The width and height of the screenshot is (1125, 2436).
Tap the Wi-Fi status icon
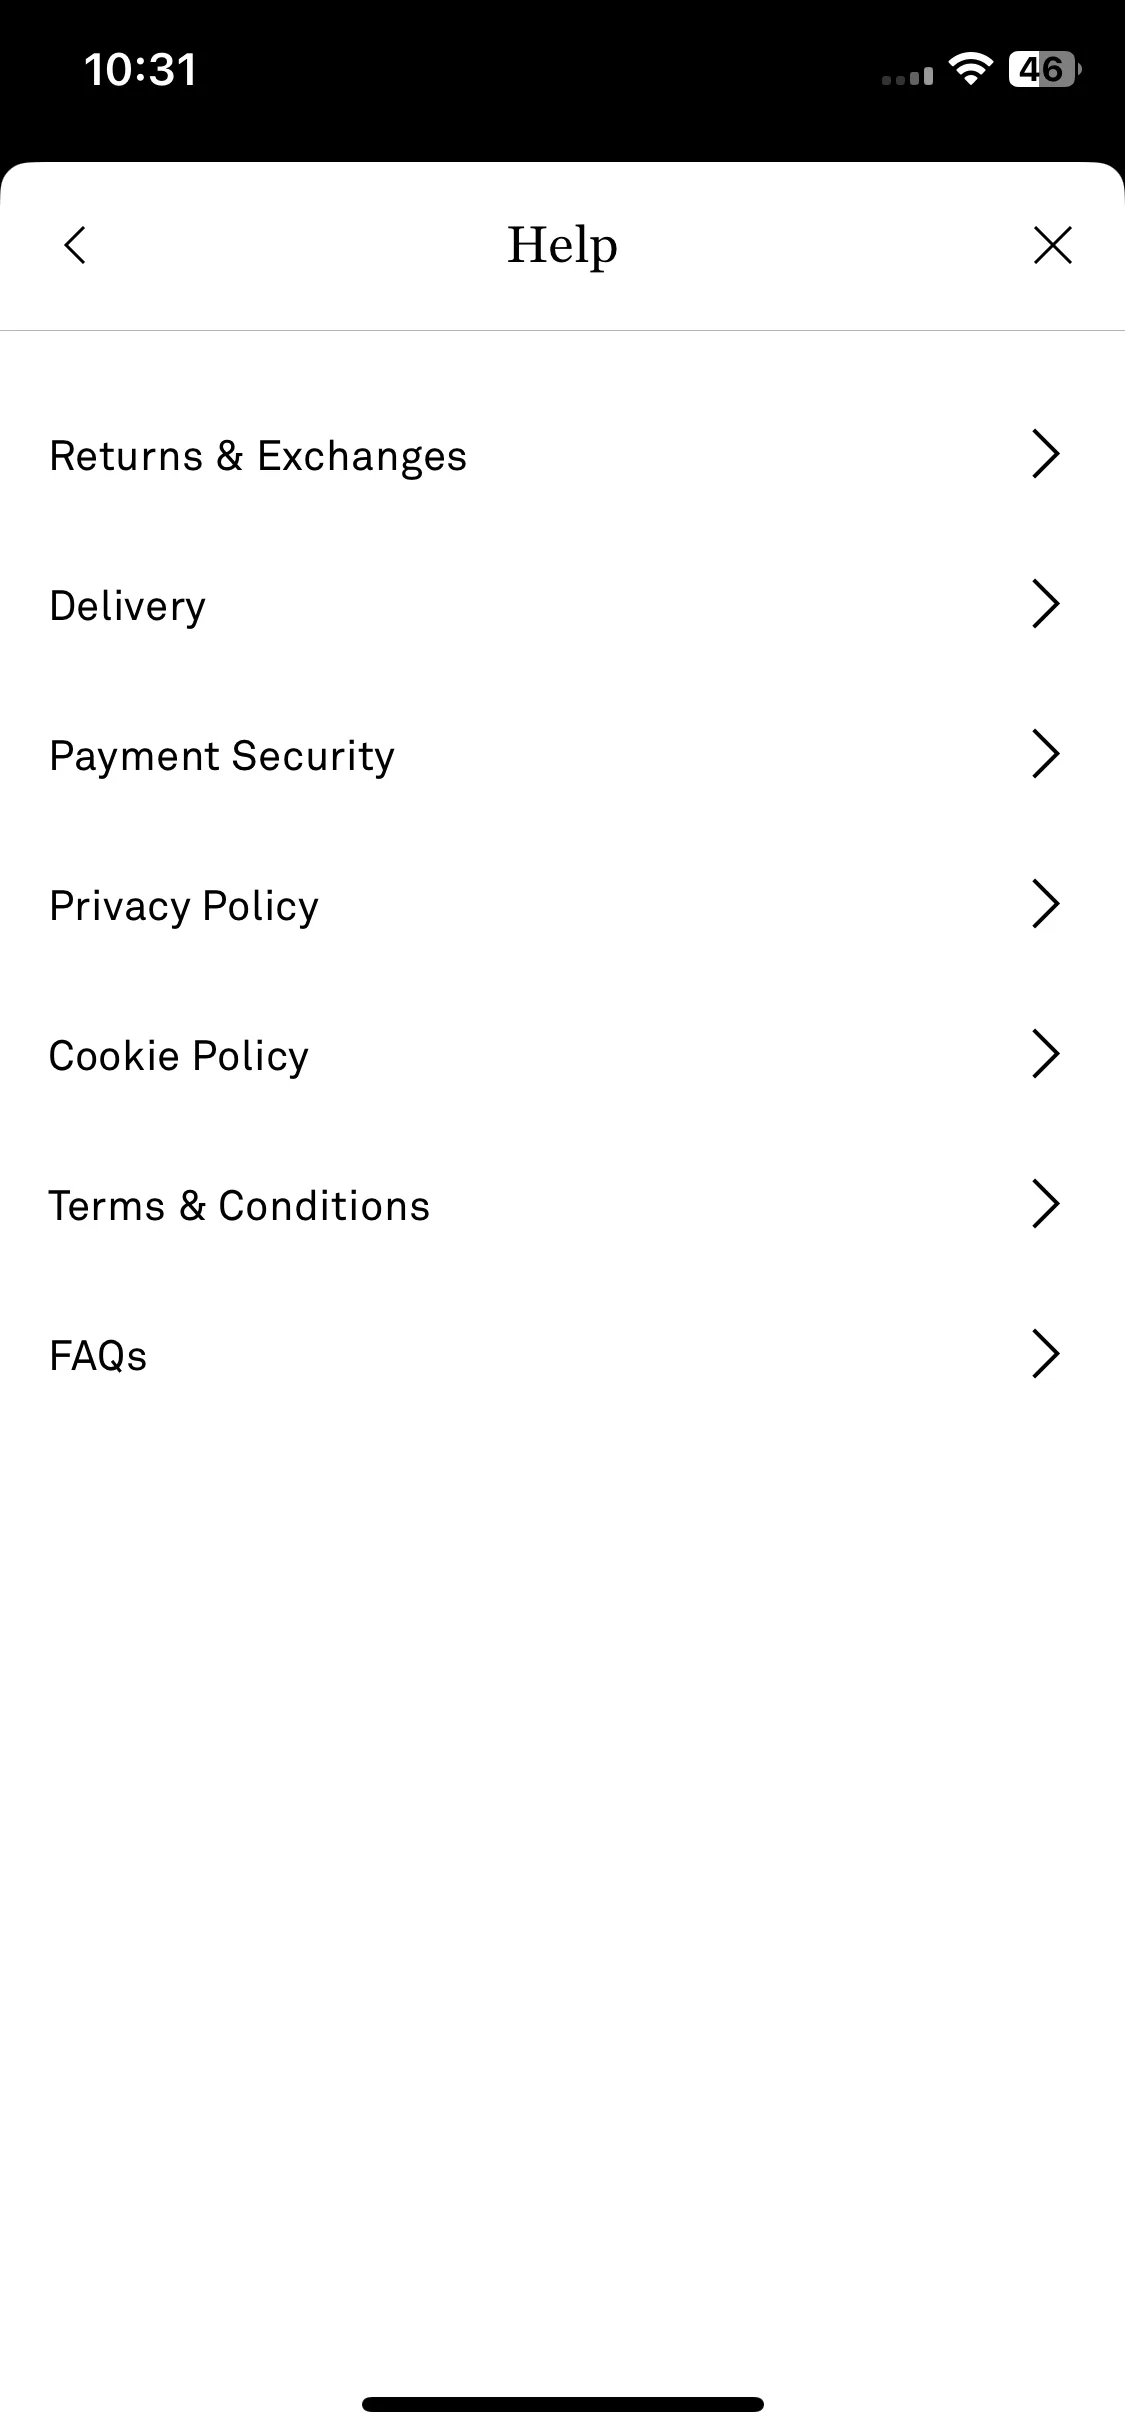(x=970, y=69)
